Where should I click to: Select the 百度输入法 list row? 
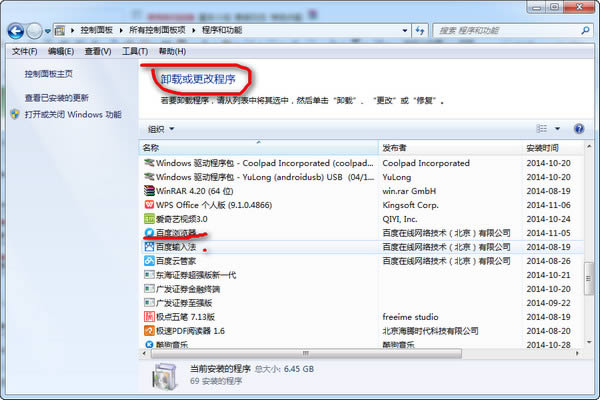coord(260,246)
